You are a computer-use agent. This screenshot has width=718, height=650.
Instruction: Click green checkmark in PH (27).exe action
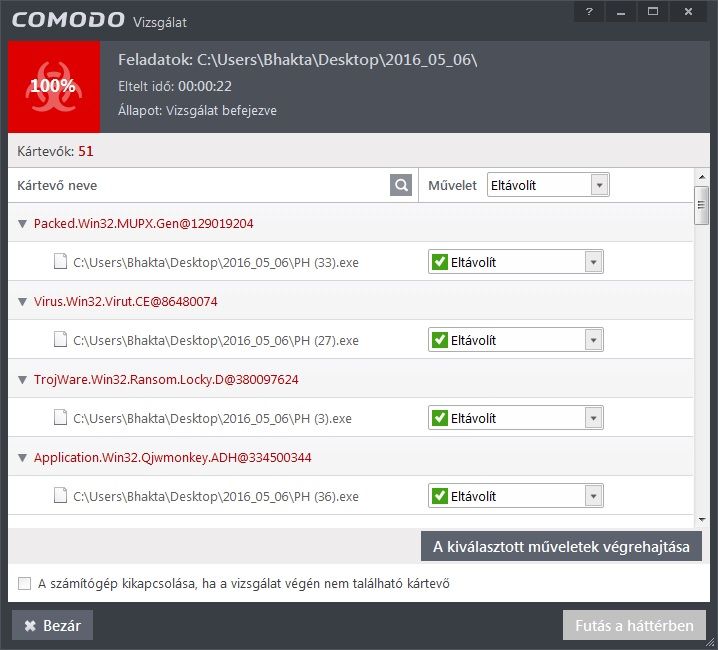tap(440, 340)
